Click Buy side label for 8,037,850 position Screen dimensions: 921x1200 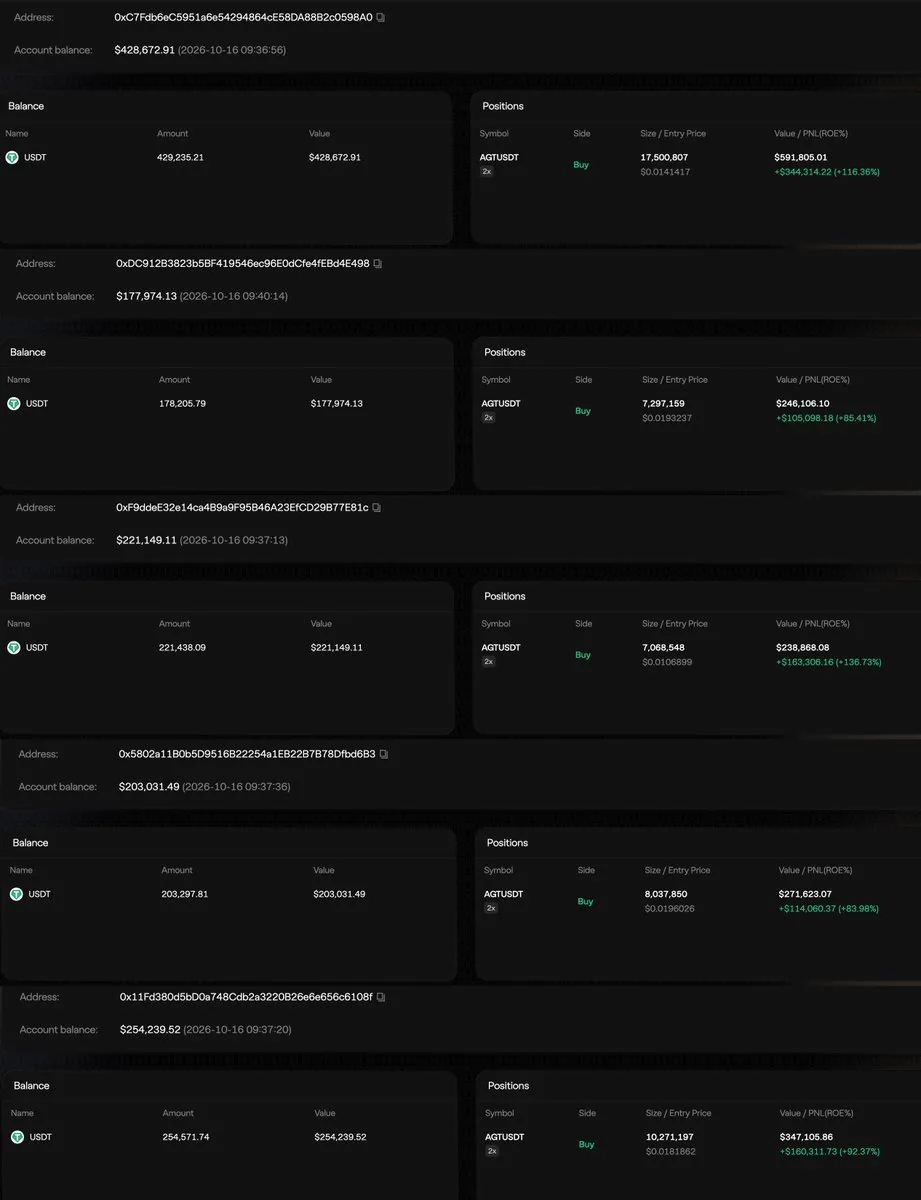585,901
